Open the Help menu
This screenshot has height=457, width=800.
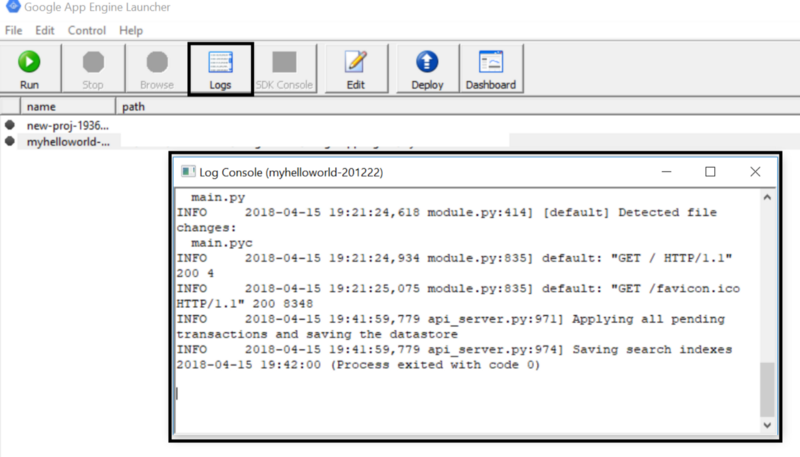(131, 30)
